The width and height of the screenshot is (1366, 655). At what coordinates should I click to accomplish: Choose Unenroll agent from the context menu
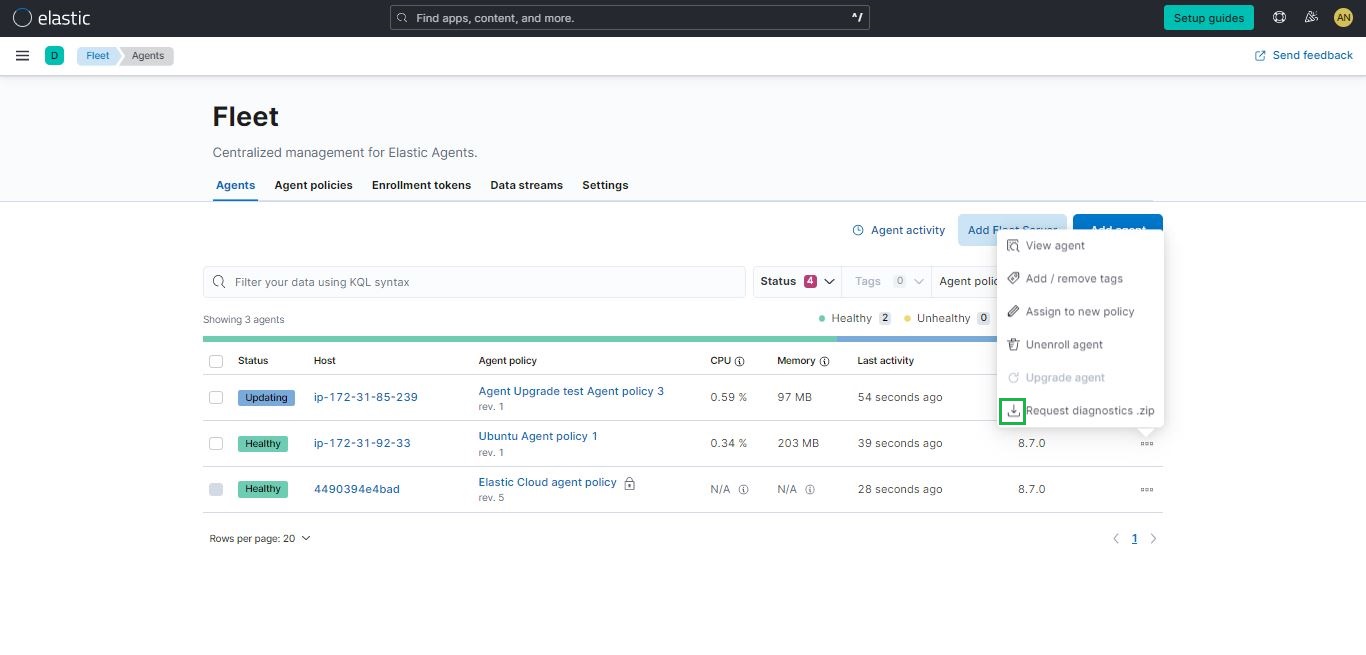[x=1063, y=344]
